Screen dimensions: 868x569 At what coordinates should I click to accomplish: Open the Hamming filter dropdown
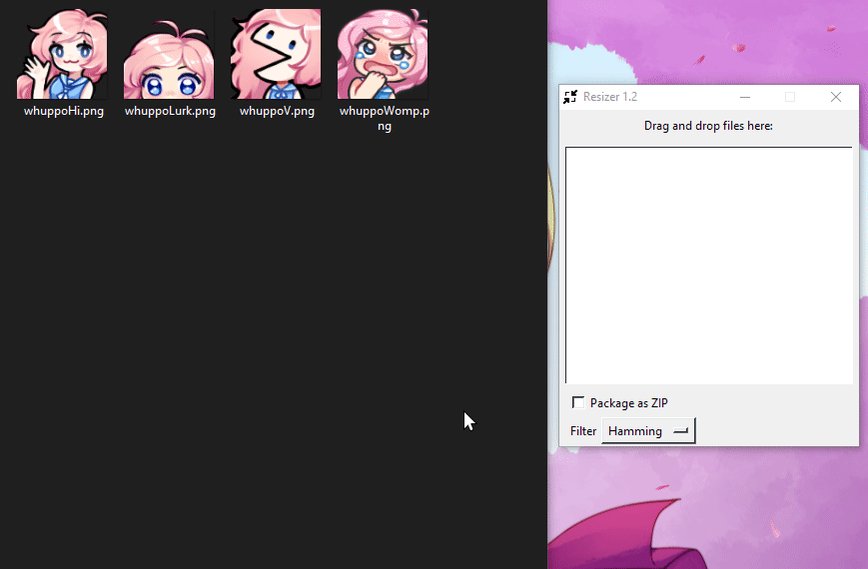pos(648,431)
